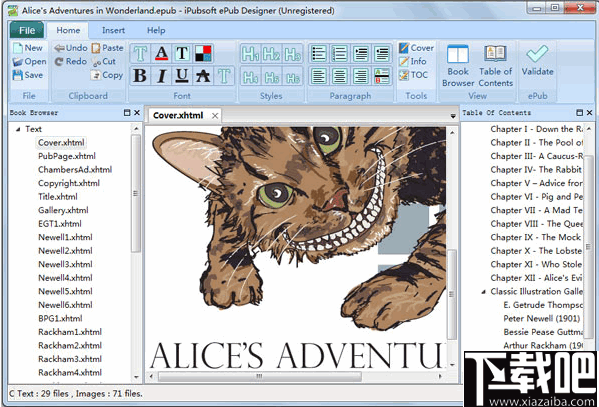Open Chapter X - The Lobster entry
The image size is (599, 407).
[536, 251]
